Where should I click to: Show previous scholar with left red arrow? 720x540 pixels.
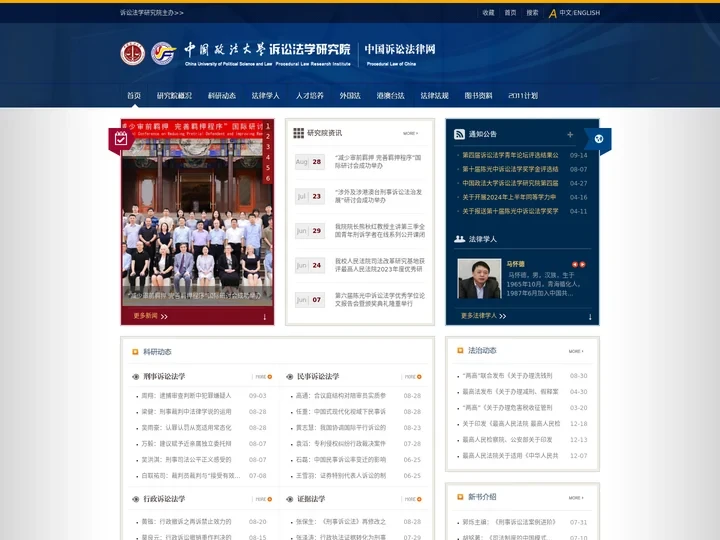click(x=575, y=264)
